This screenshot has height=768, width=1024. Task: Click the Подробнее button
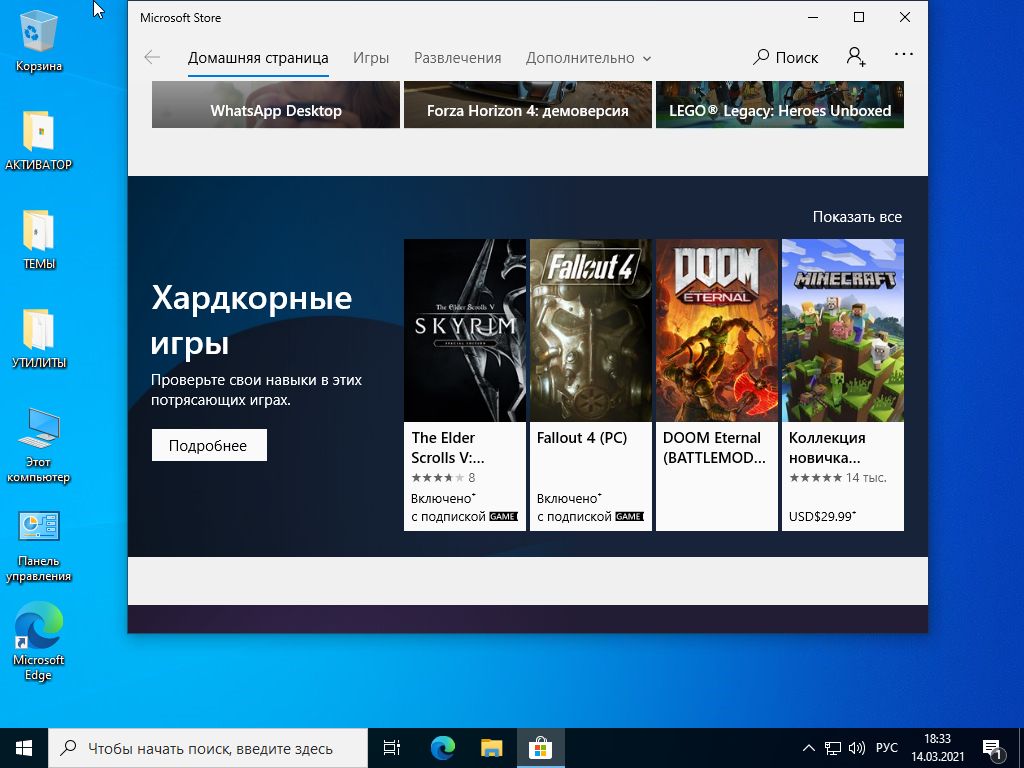coord(209,445)
